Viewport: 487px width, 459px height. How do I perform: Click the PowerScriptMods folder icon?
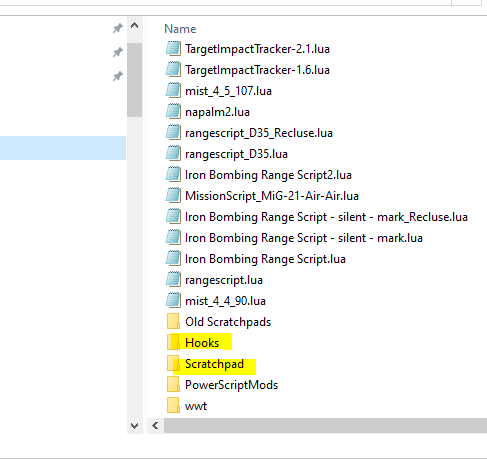(x=173, y=385)
